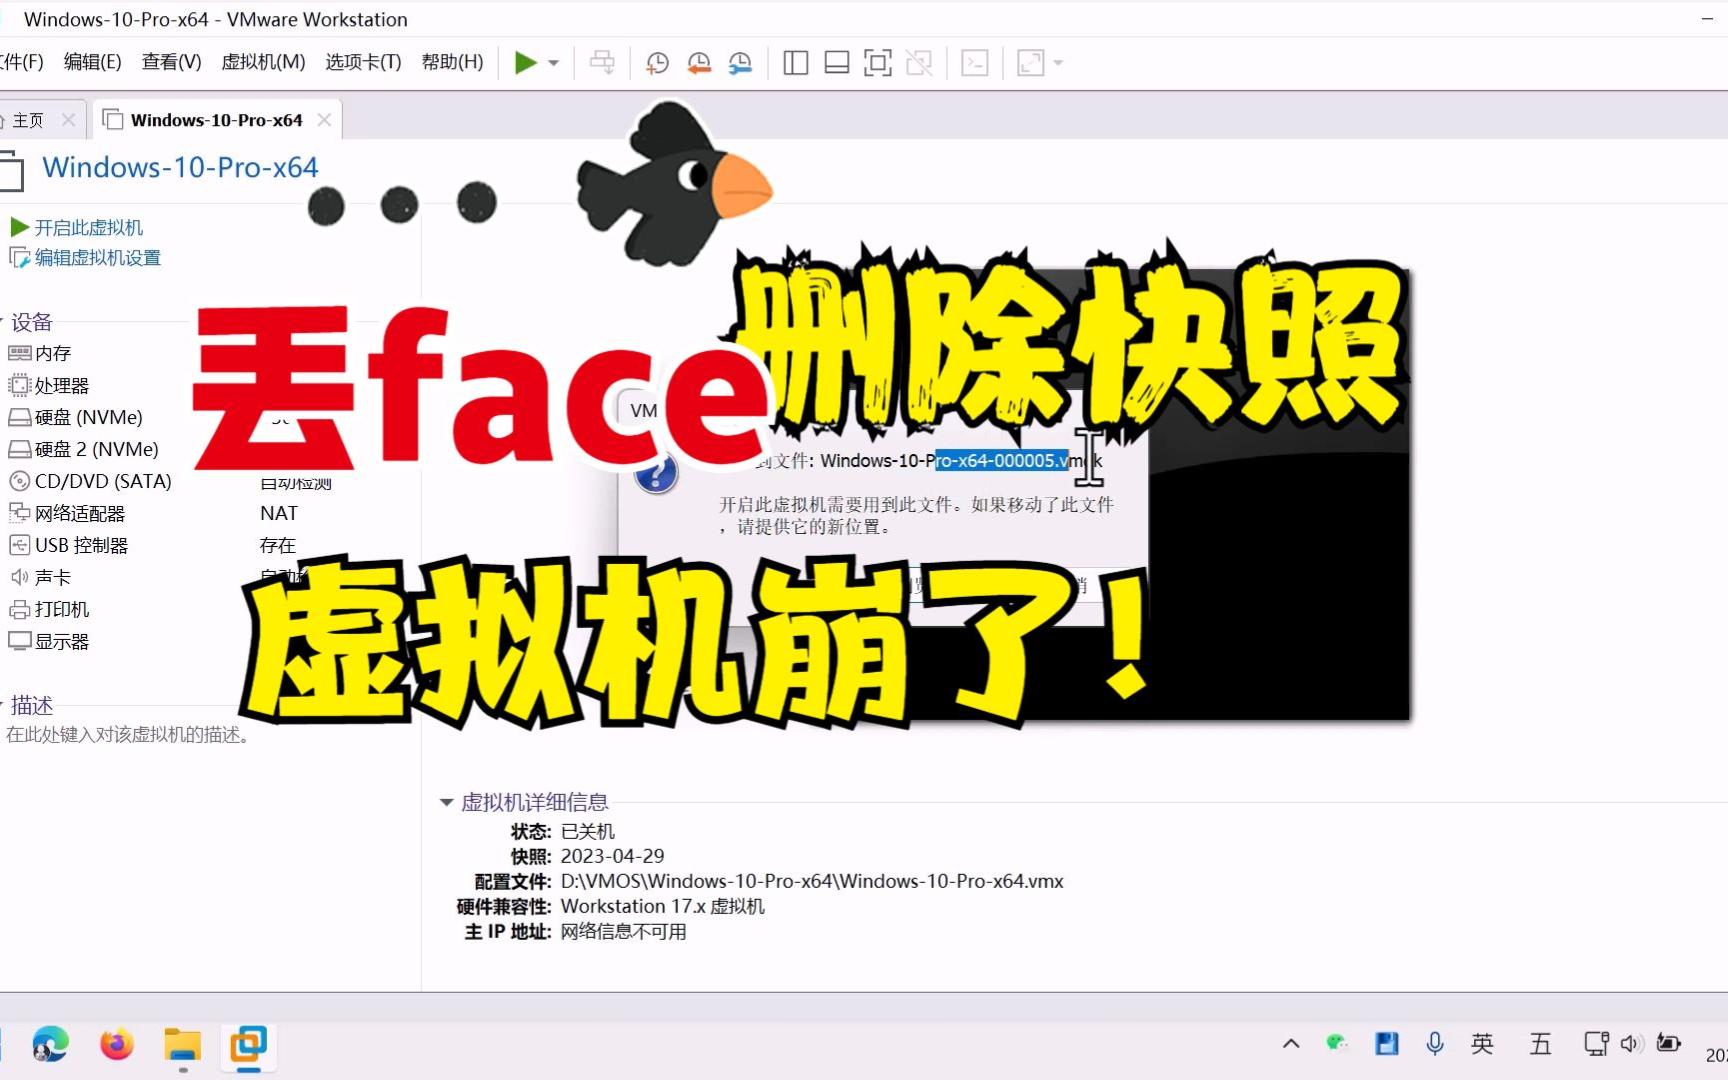1728x1080 pixels.
Task: Select the Windows-10-Pro-x64 tab
Action: 217,120
